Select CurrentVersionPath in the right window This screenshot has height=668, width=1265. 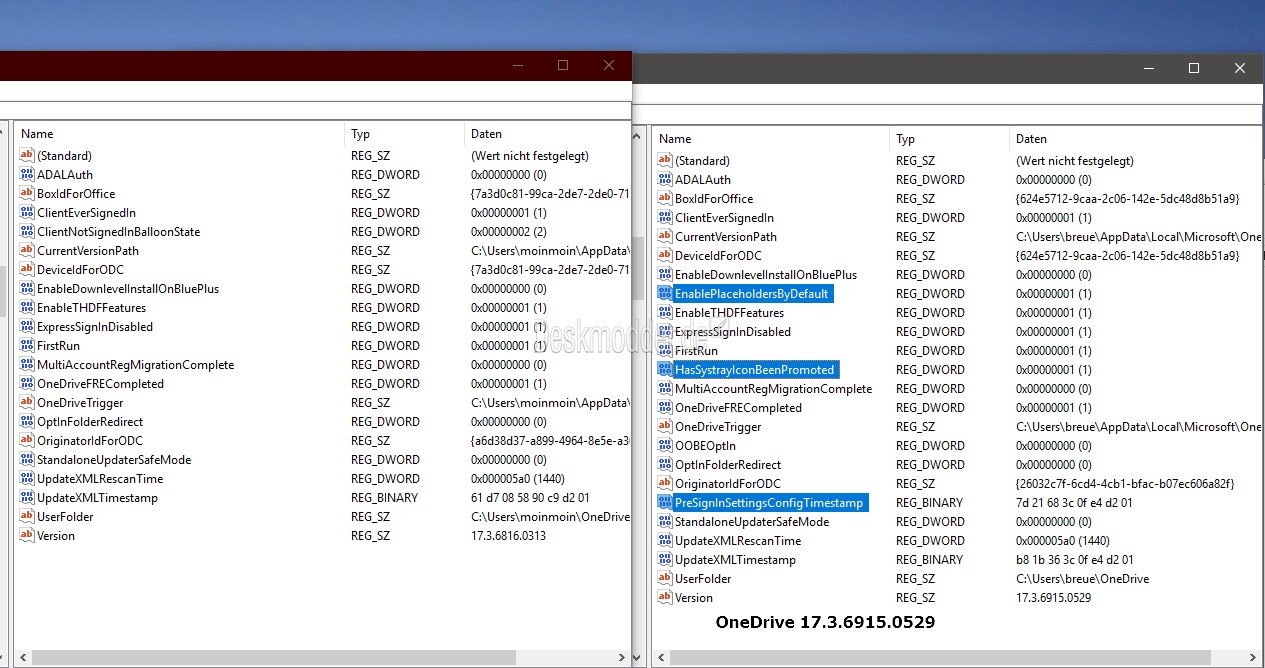(x=726, y=236)
